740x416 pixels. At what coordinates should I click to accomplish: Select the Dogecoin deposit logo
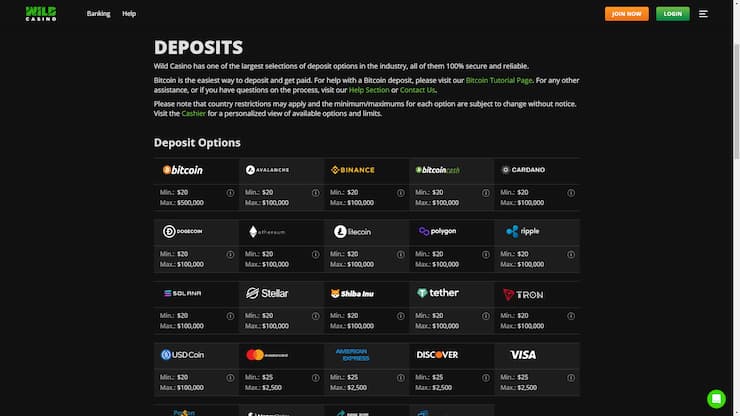[183, 231]
